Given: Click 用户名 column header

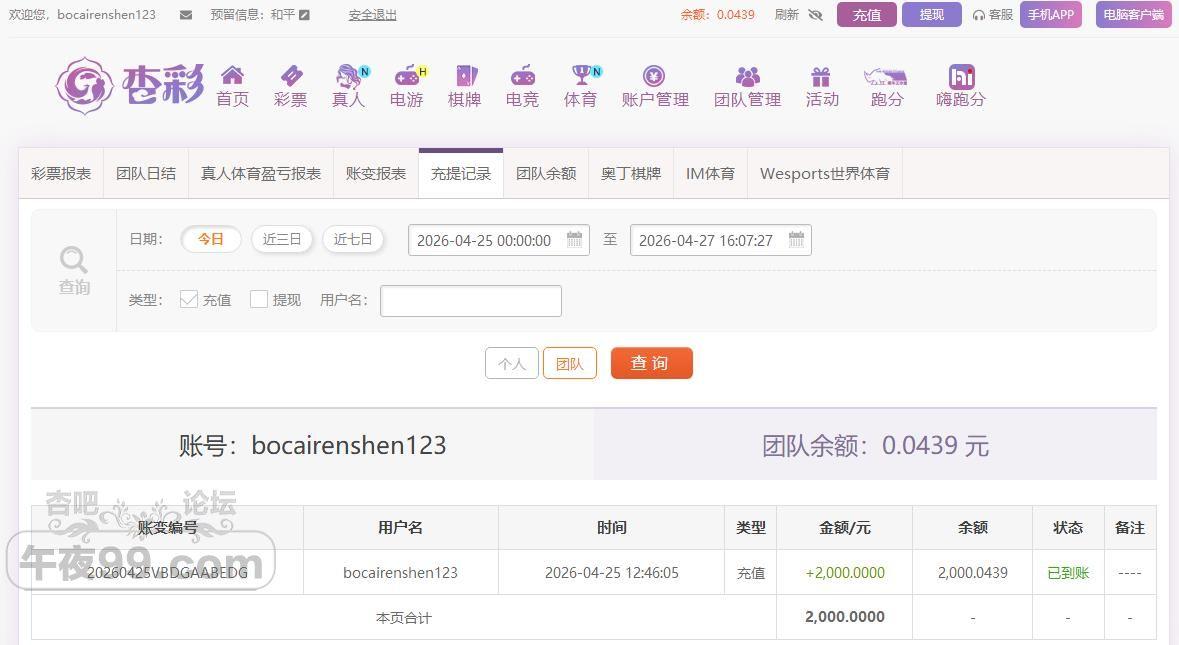Looking at the screenshot, I should (401, 528).
